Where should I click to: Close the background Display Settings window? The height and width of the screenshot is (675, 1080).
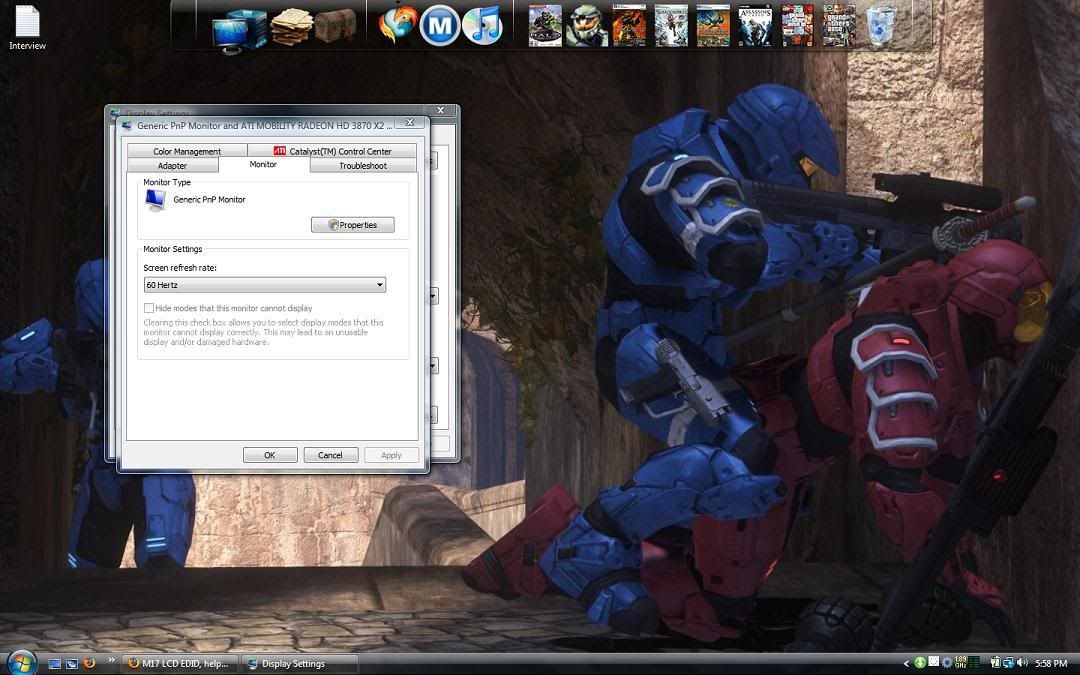tap(441, 110)
